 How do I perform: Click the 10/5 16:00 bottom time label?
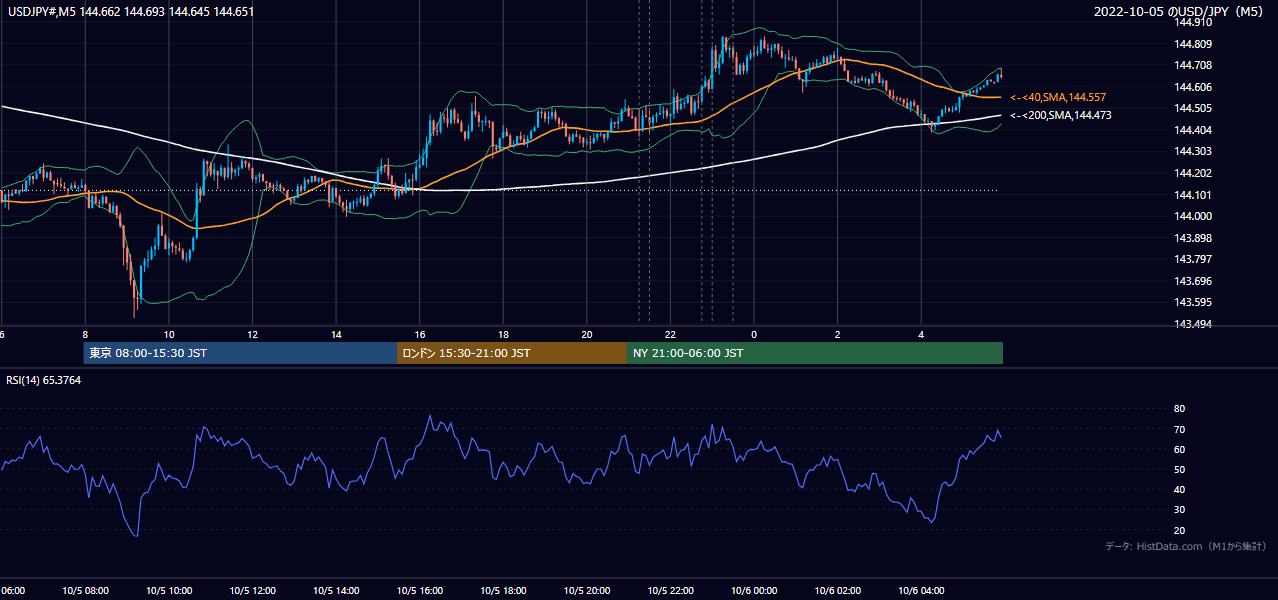[420, 591]
